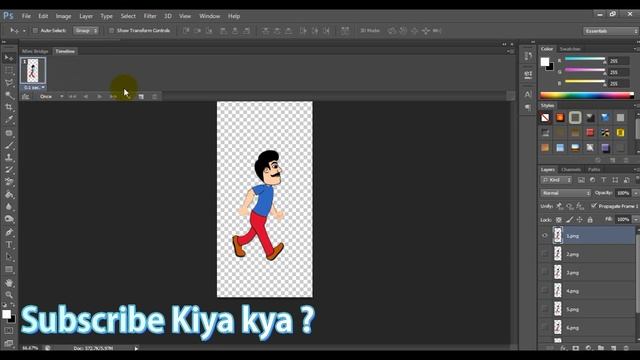This screenshot has width=640, height=360.
Task: Select the Hand tool
Action: pyautogui.click(x=9, y=282)
